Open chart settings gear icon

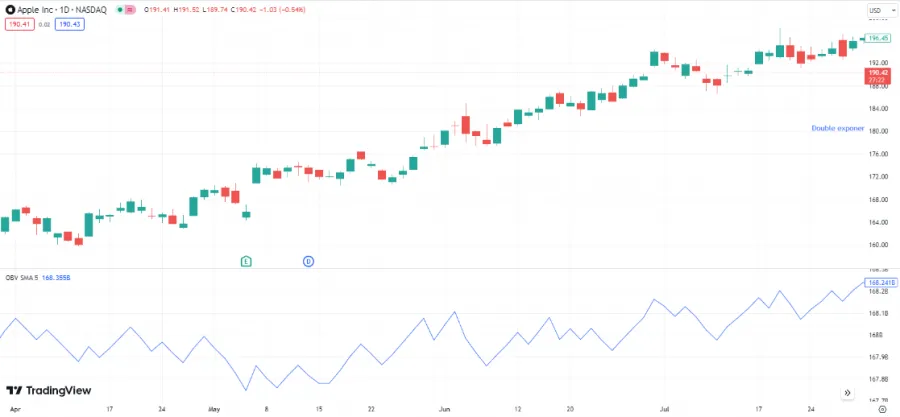880,408
